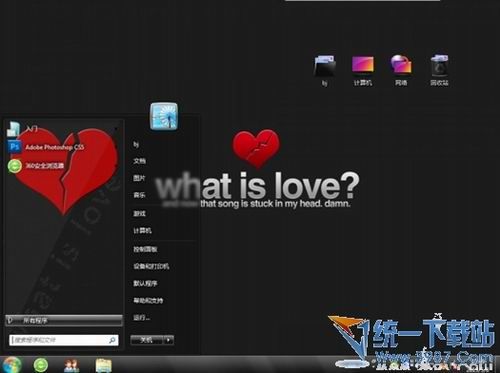Screen dimensions: 500x373
Task: Open 文档 from the Start menu
Action: 140,161
